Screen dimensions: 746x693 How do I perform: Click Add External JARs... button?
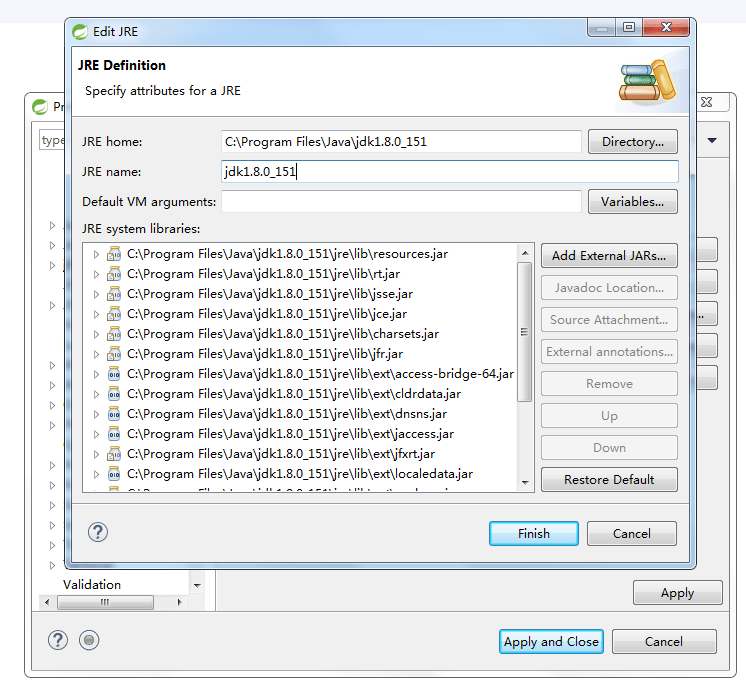[x=609, y=256]
